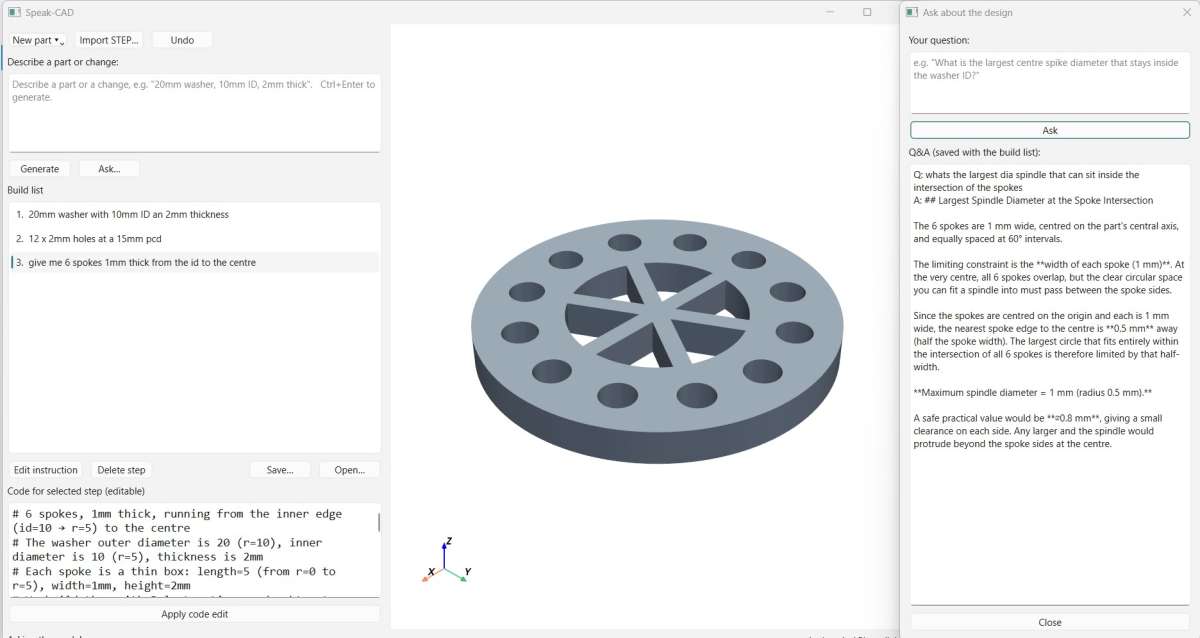Screen dimensions: 1200x638
Task: Select build step 3, give me 6 spokes
Action: (194, 262)
